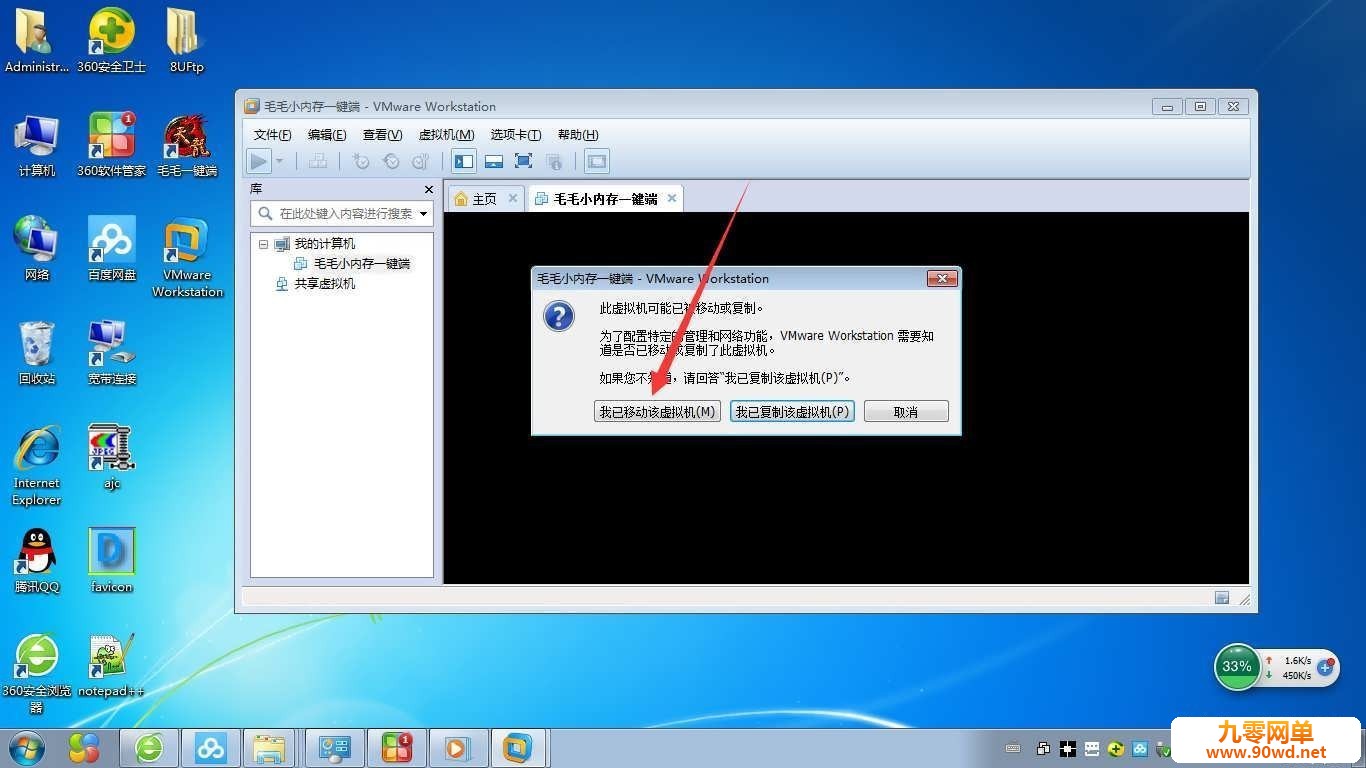The width and height of the screenshot is (1366, 768).
Task: Click the take snapshot toolbar icon
Action: click(x=361, y=161)
